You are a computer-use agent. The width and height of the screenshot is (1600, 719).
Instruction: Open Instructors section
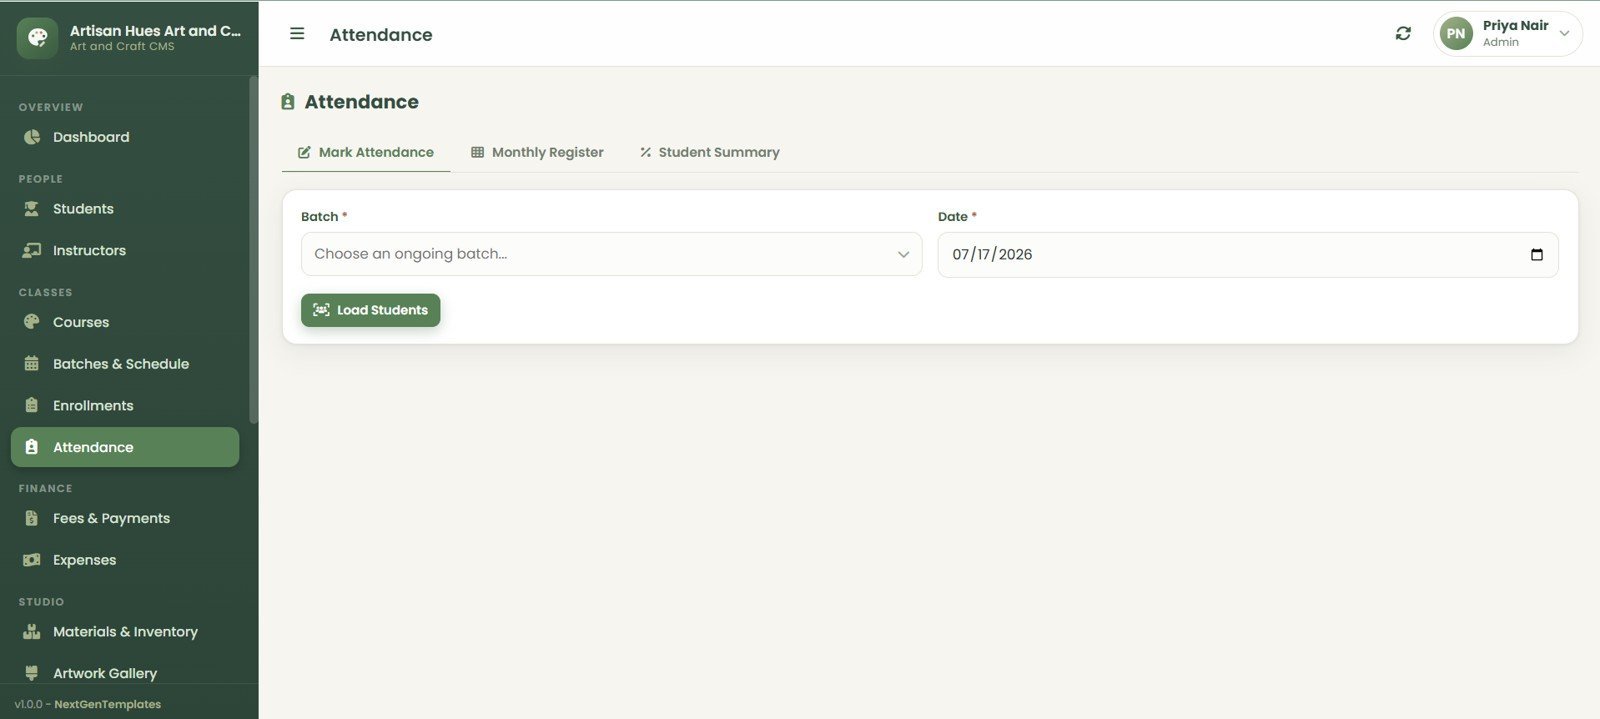pyautogui.click(x=125, y=251)
